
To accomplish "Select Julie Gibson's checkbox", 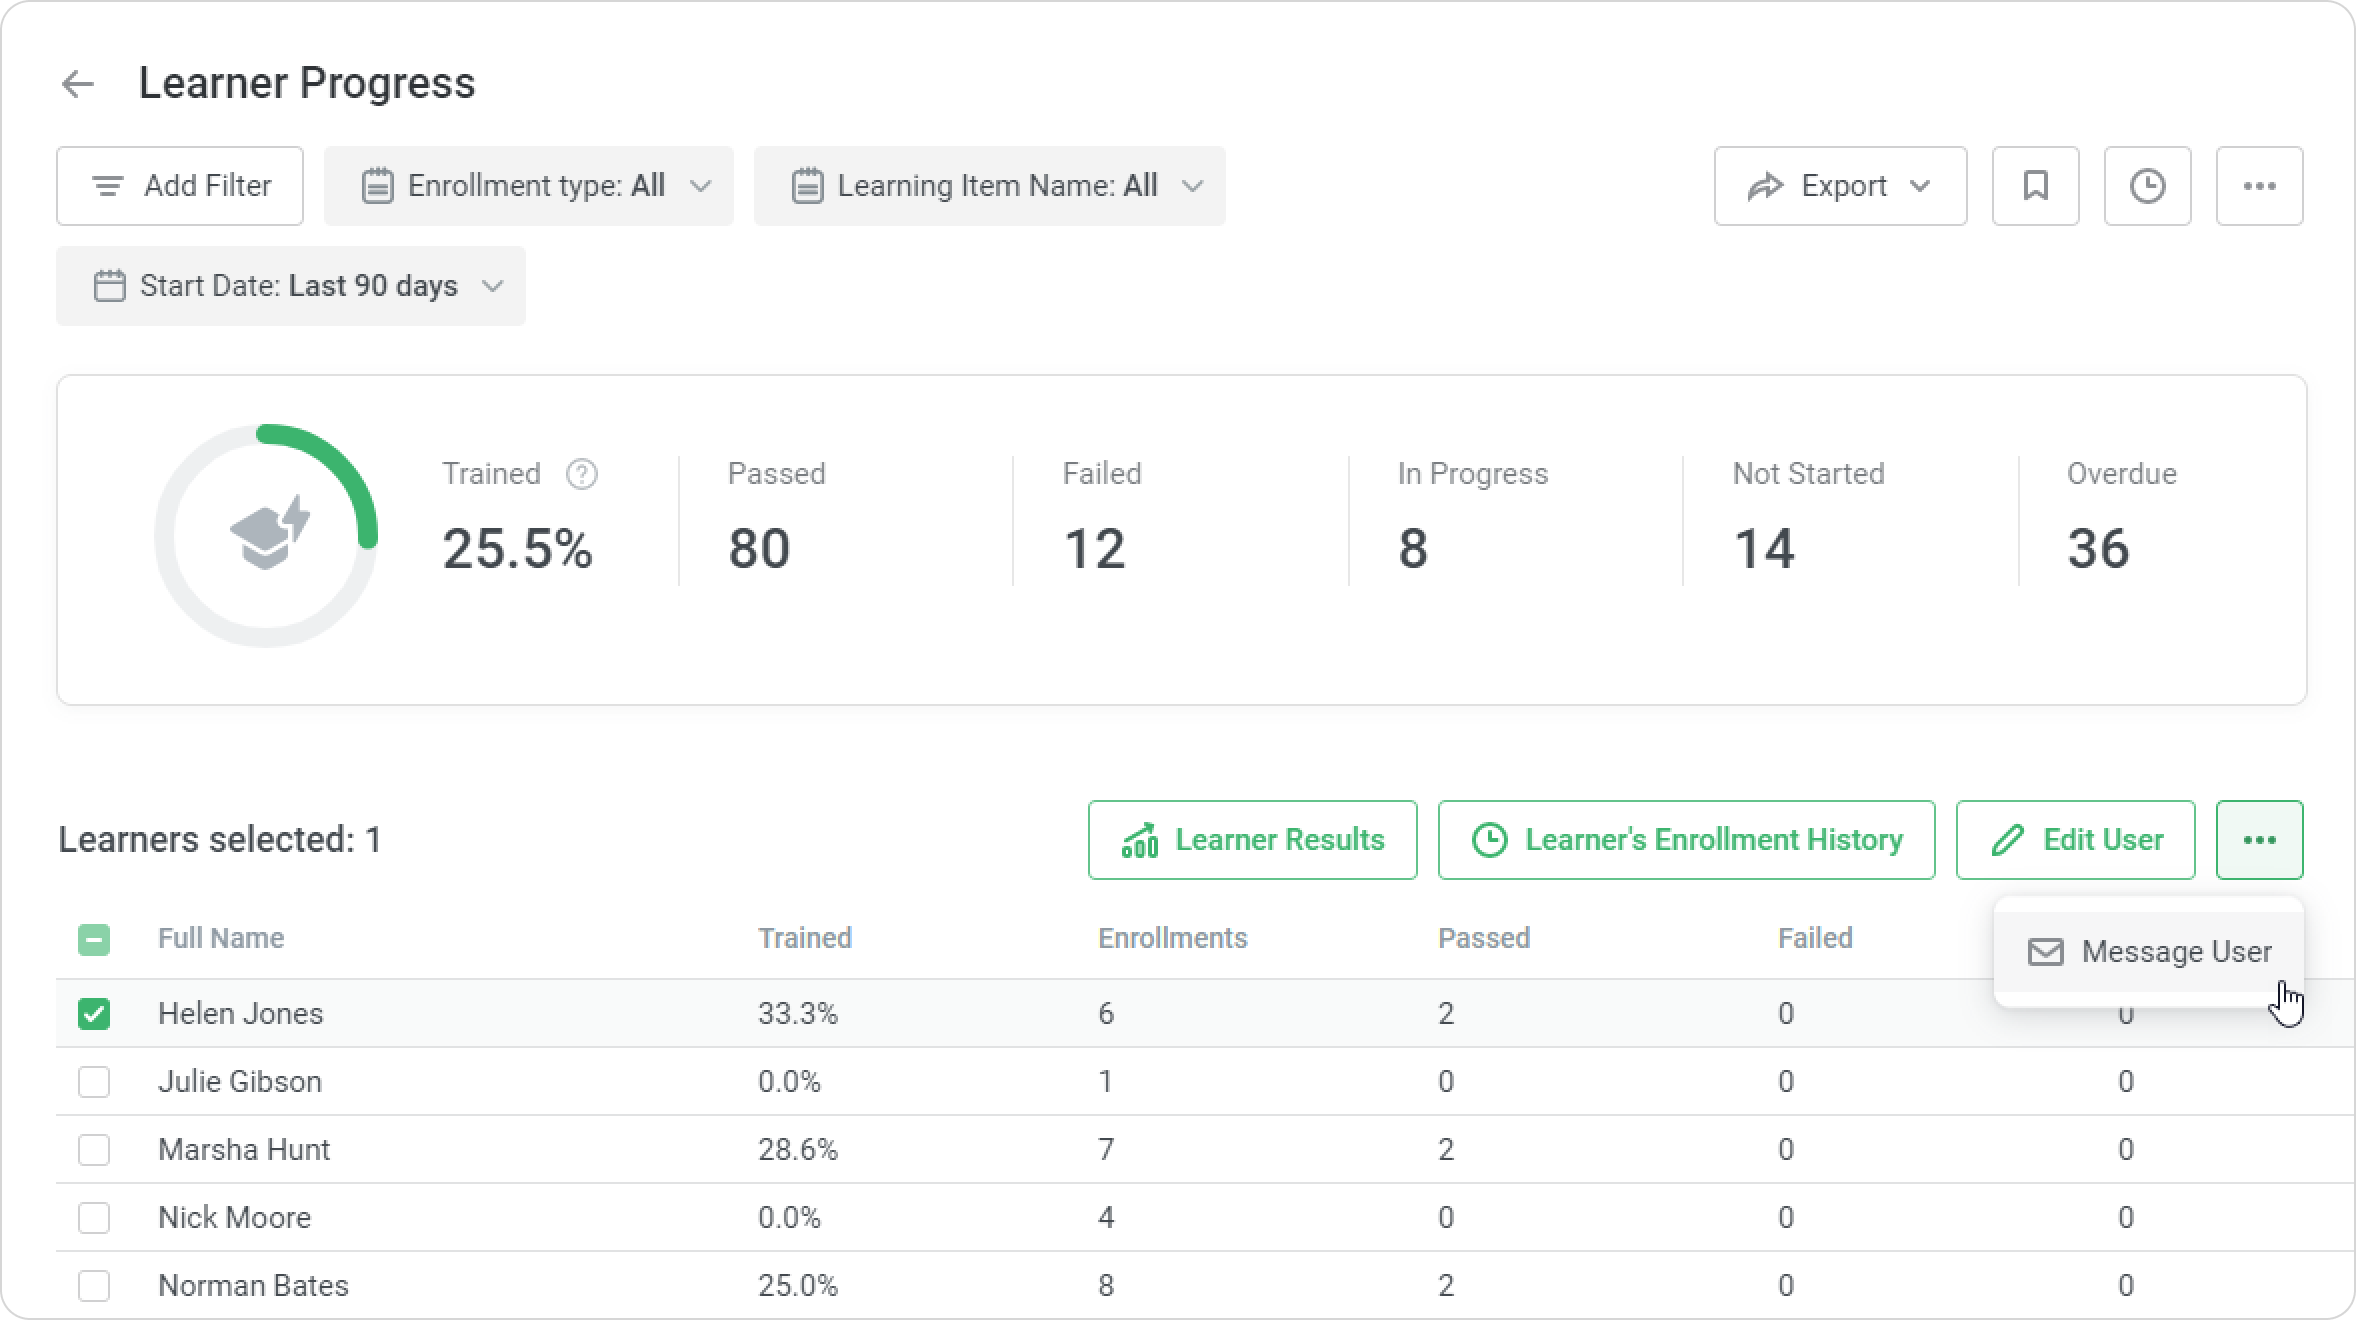I will point(94,1082).
